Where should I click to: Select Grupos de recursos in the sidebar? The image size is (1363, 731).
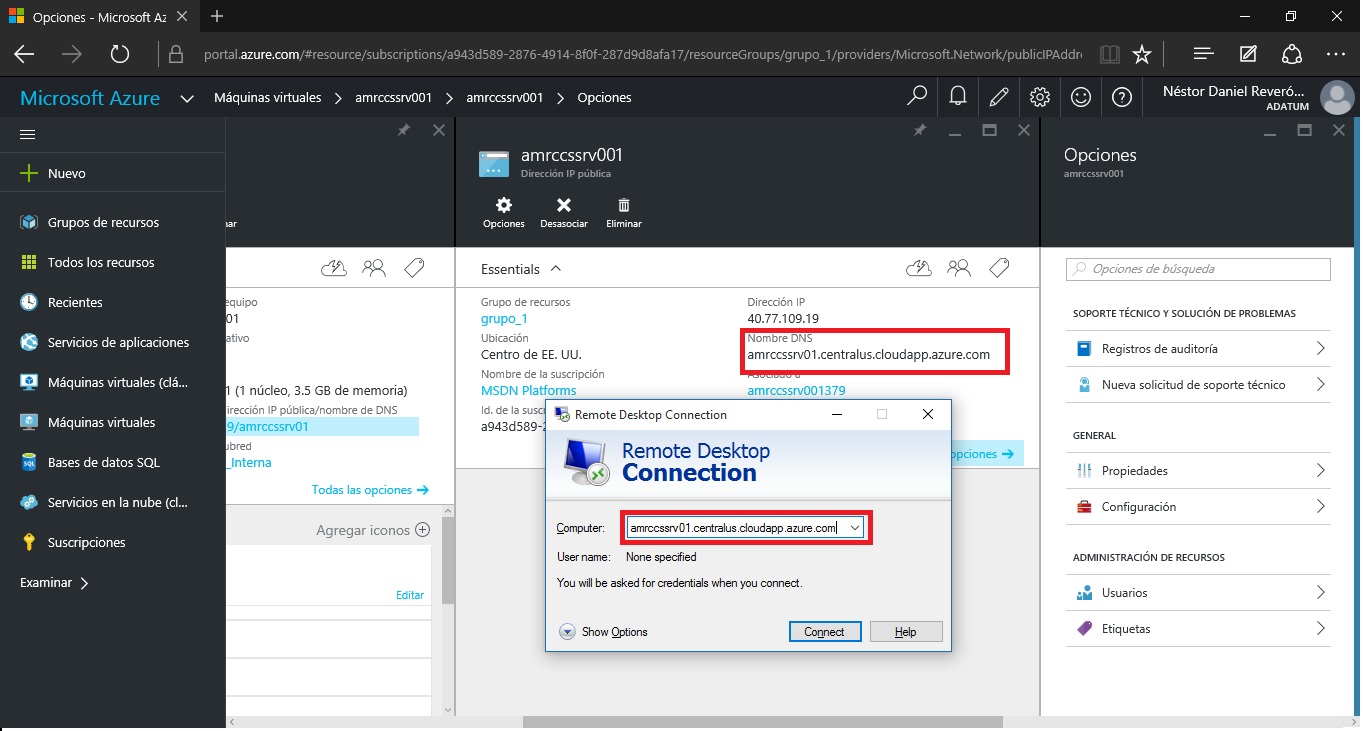[103, 223]
